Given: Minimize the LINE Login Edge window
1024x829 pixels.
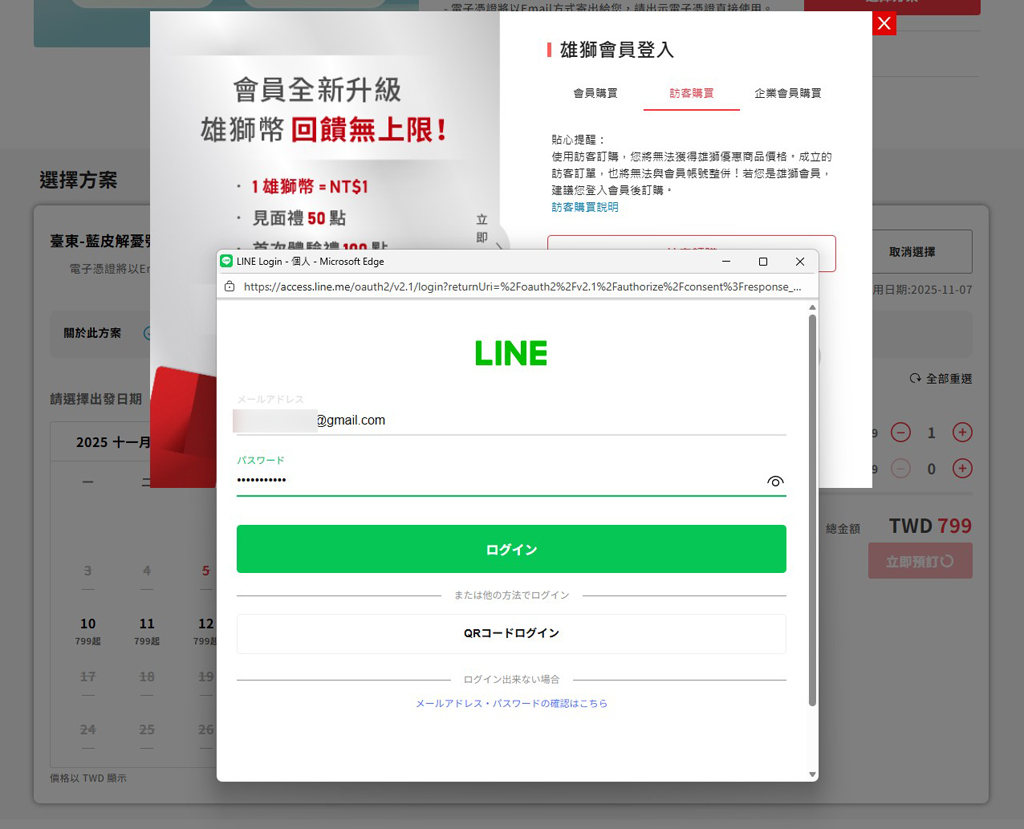Looking at the screenshot, I should 727,262.
